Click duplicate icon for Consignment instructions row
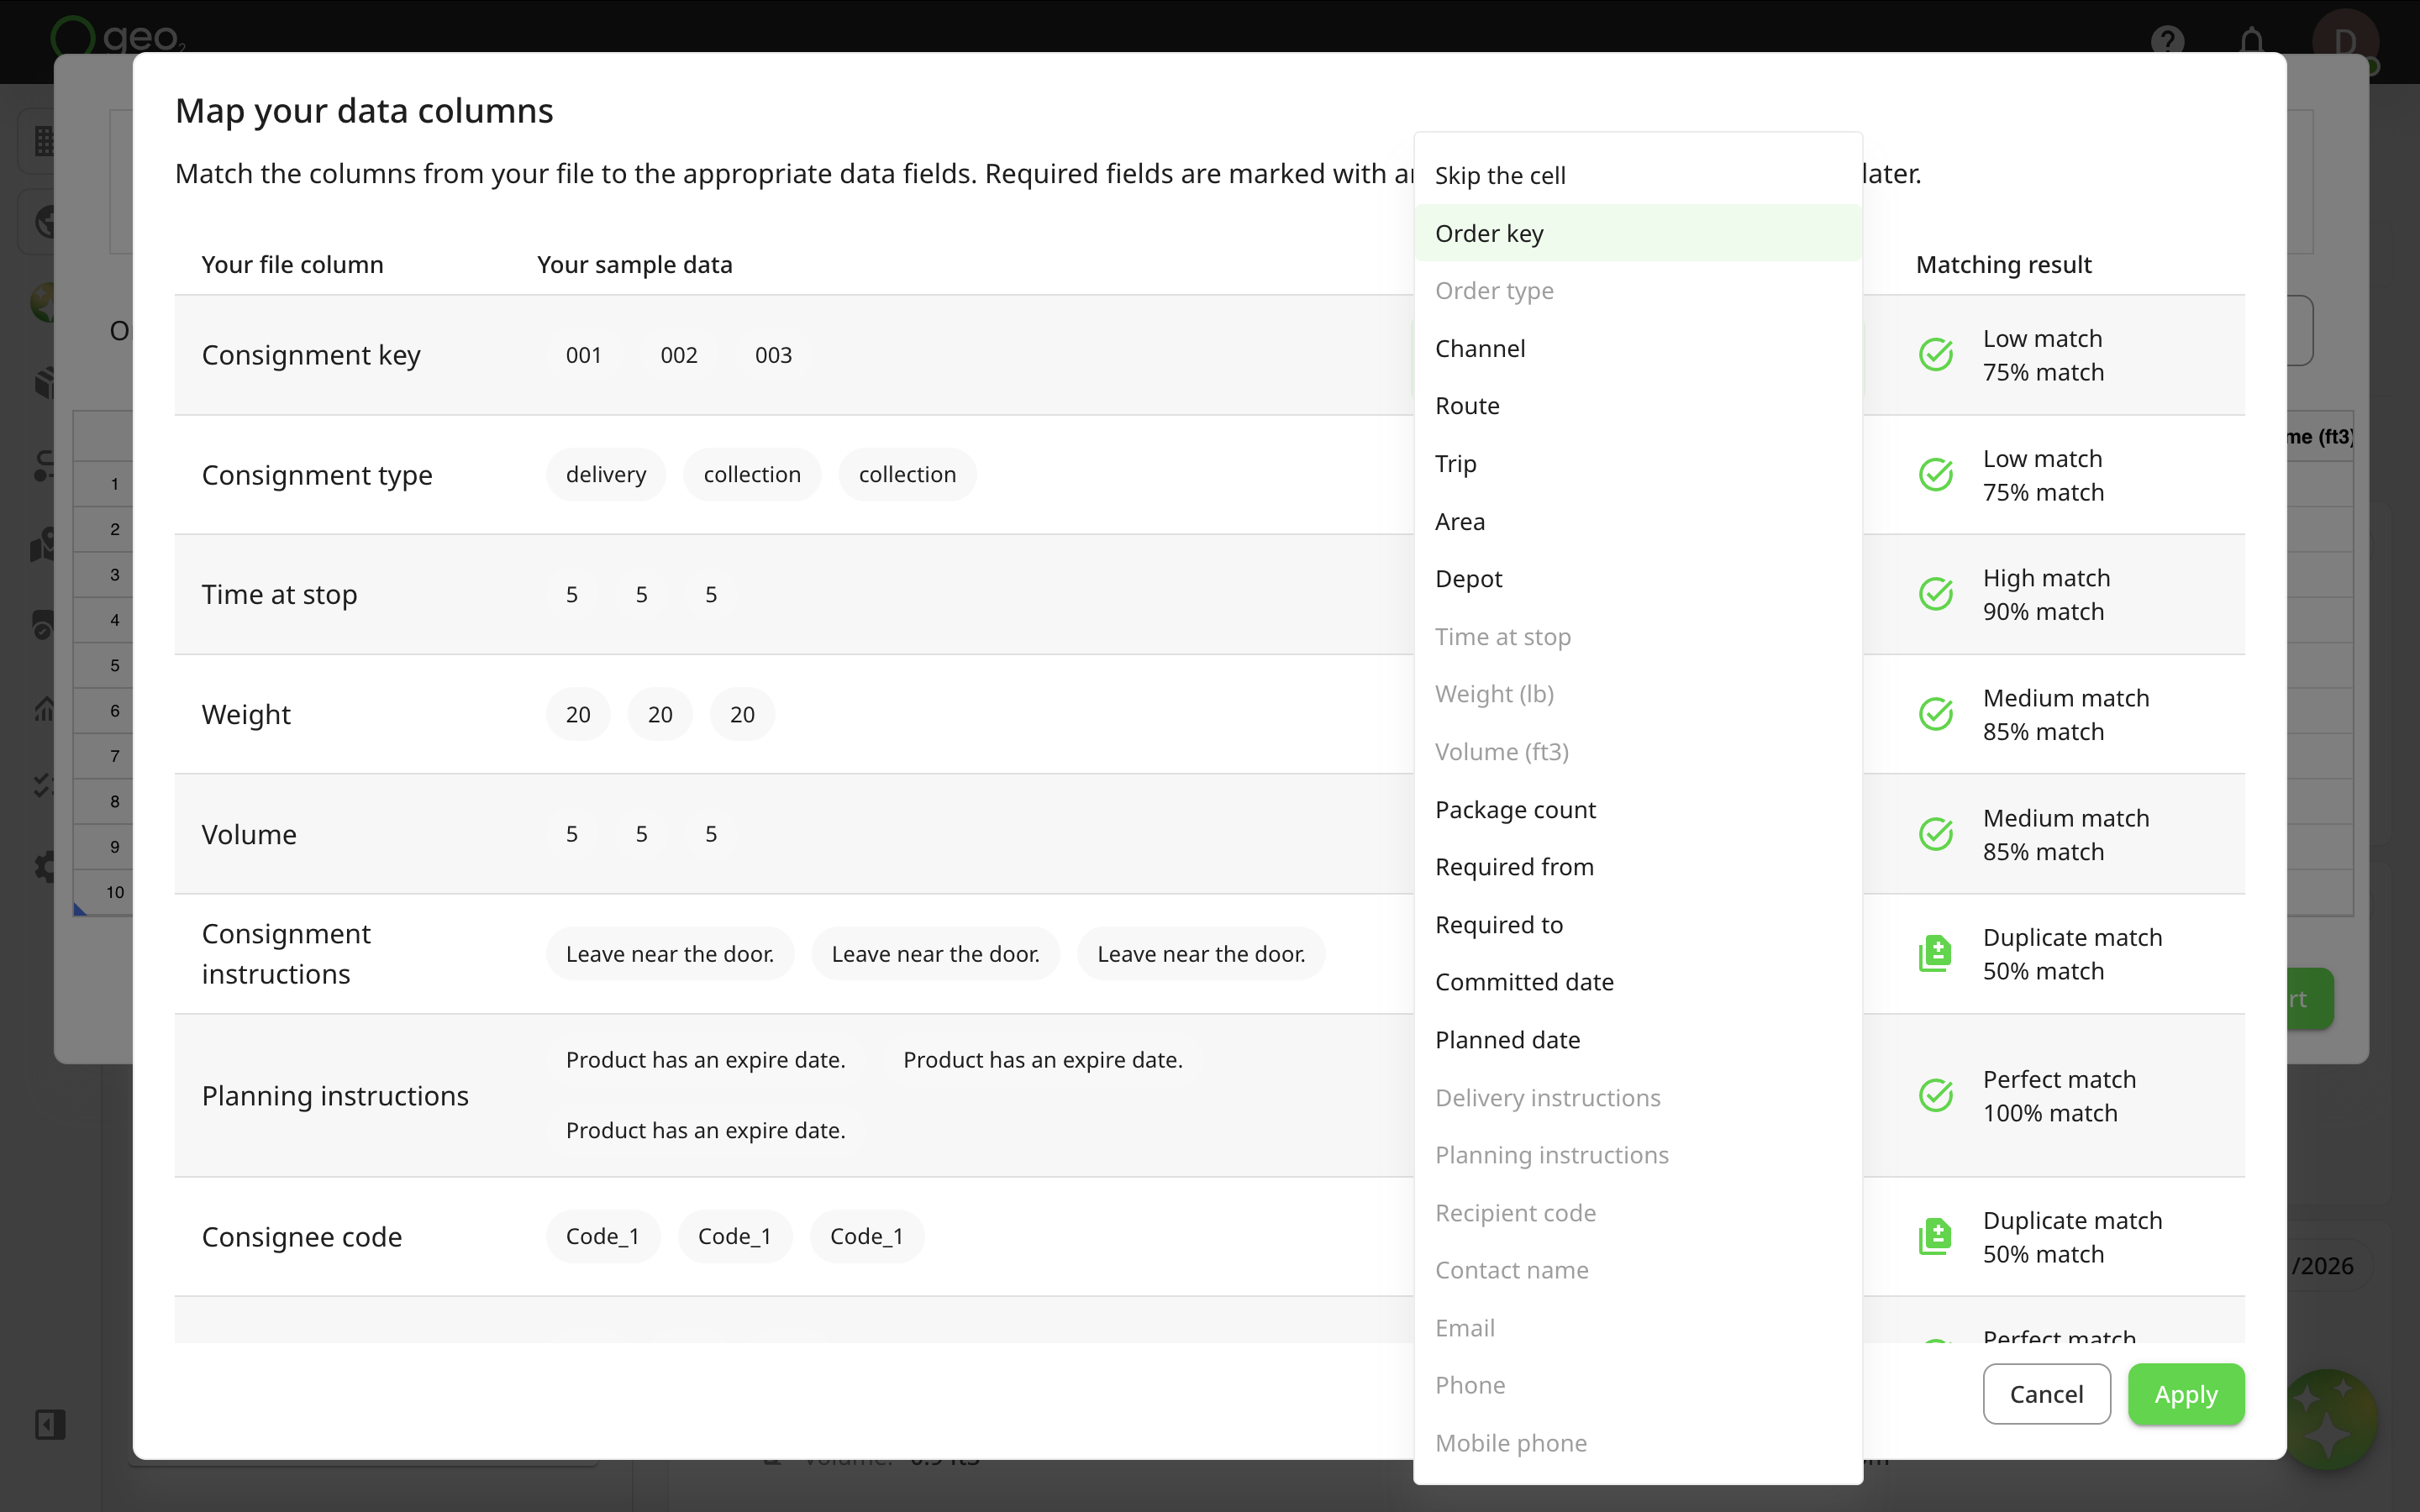Image resolution: width=2420 pixels, height=1512 pixels. 1935,954
